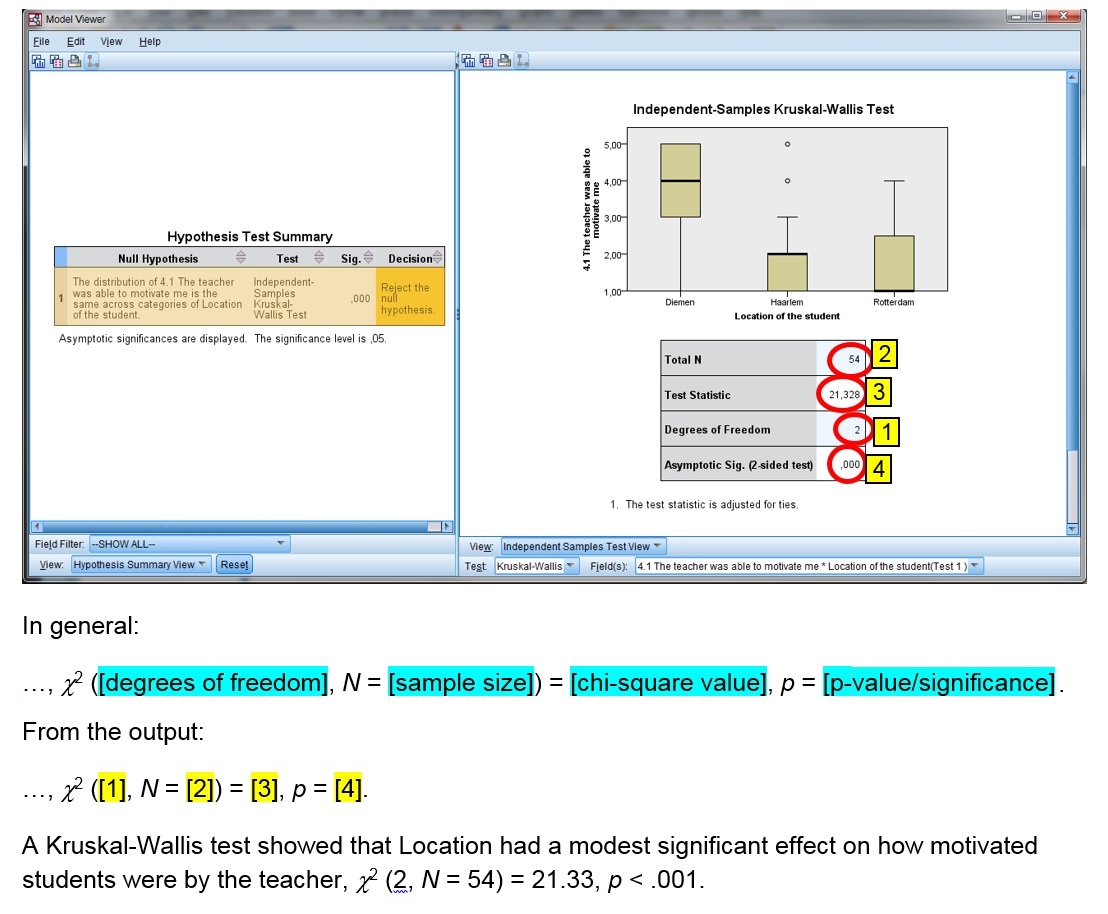
Task: Click the second right-pane toolbar icon with red grid
Action: 487,61
